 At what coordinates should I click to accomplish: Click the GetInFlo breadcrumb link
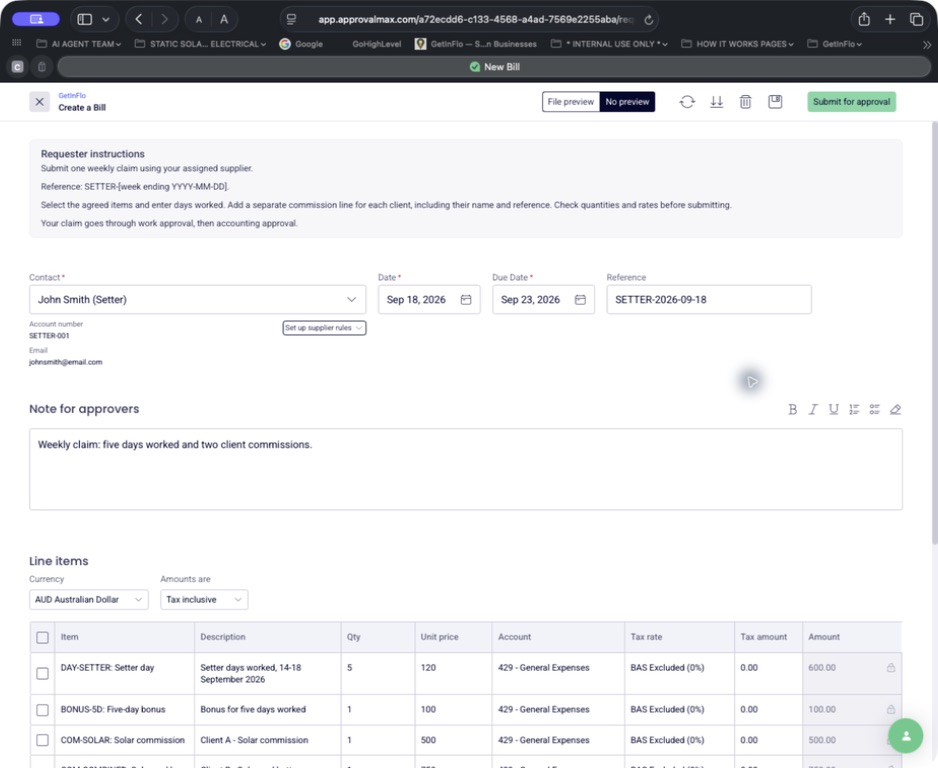tap(72, 96)
